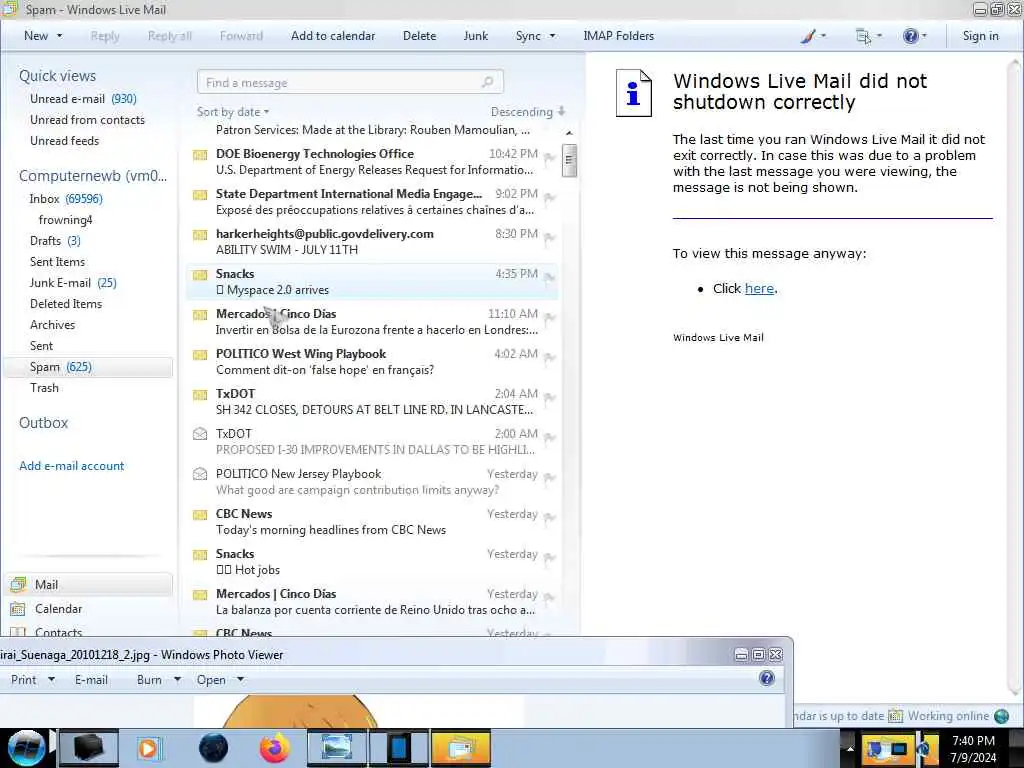Click message list scroll-up arrow
Image resolution: width=1024 pixels, height=768 pixels.
[x=569, y=133]
